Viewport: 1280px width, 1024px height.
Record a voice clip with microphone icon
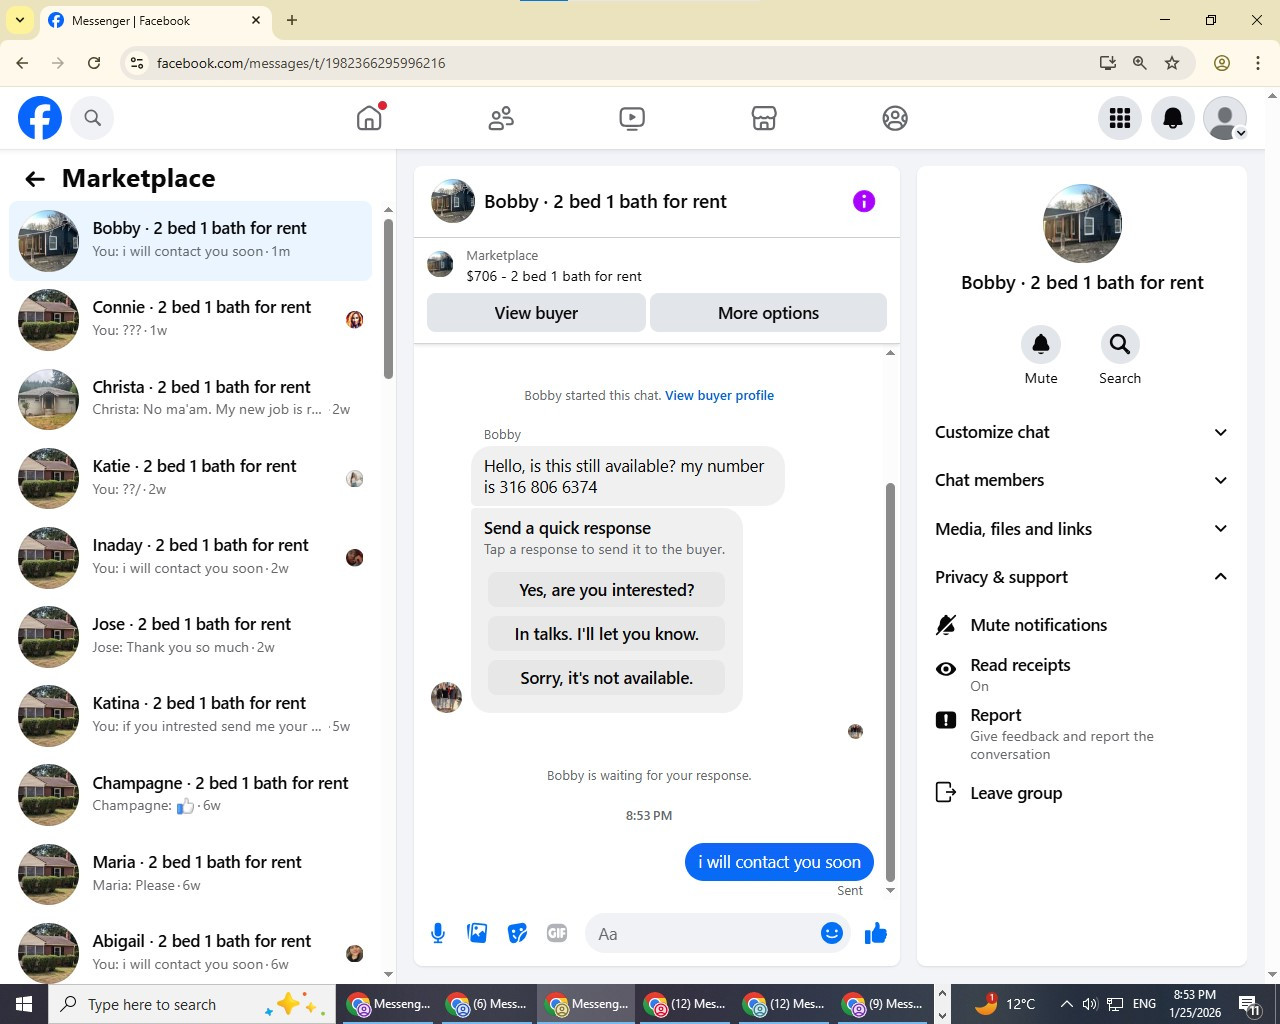click(438, 933)
